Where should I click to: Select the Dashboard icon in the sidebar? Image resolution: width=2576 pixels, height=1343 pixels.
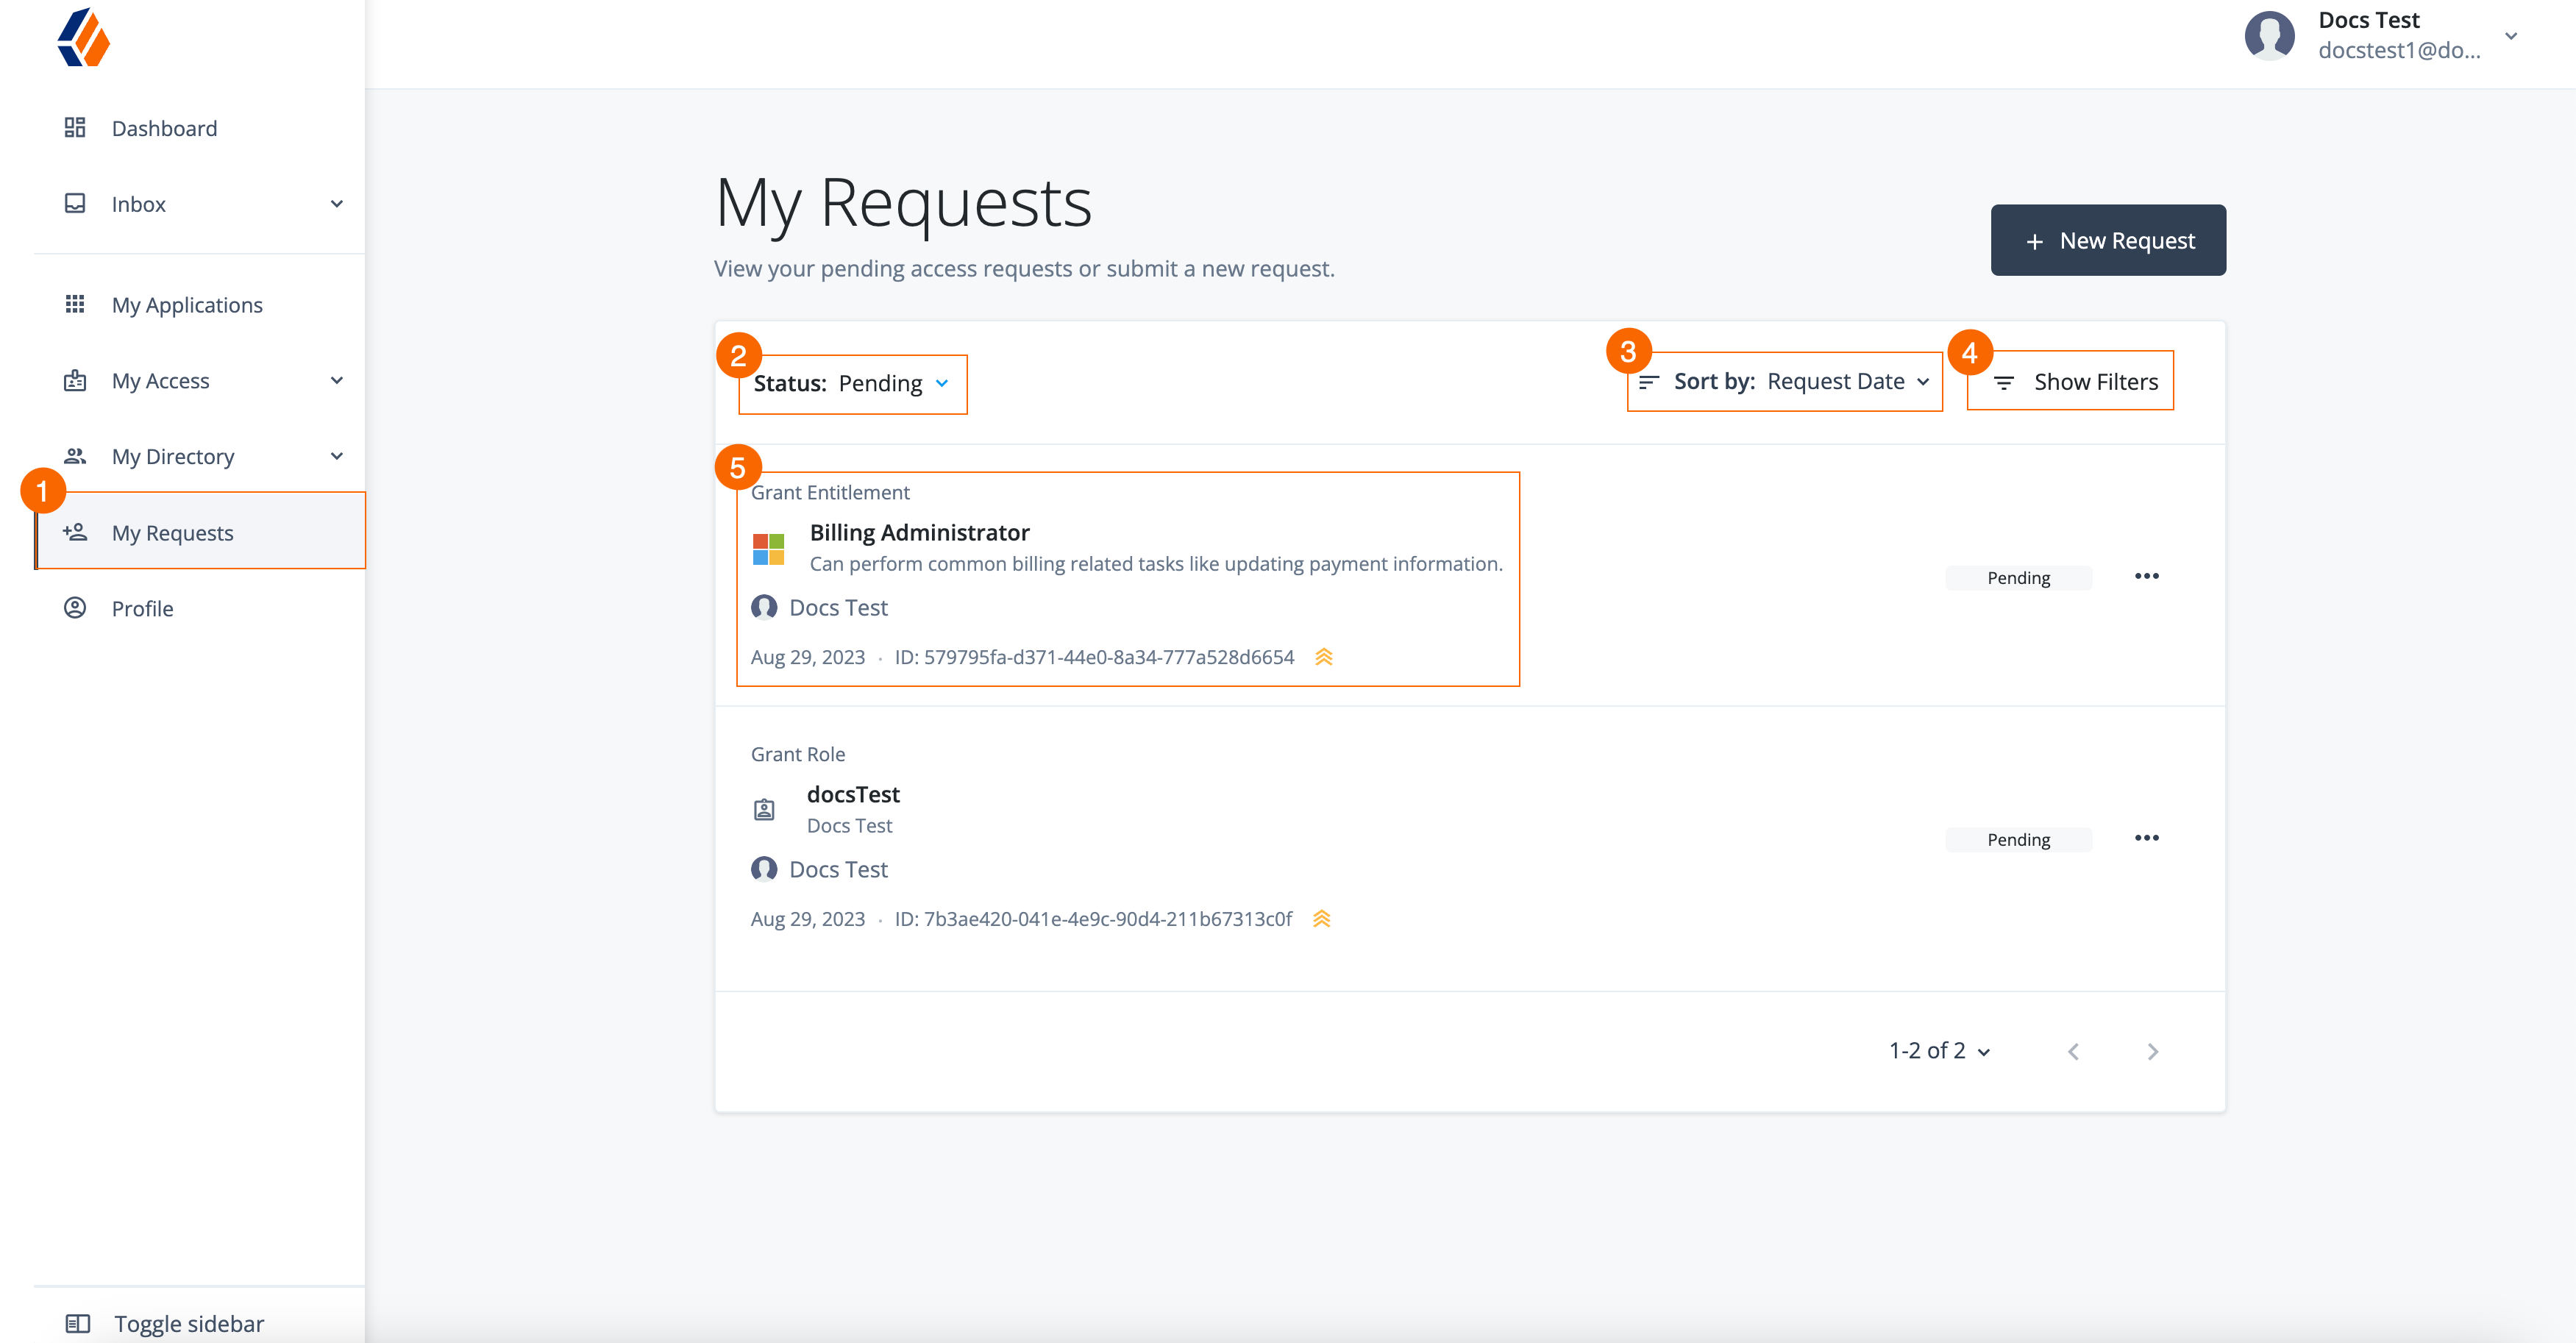74,127
